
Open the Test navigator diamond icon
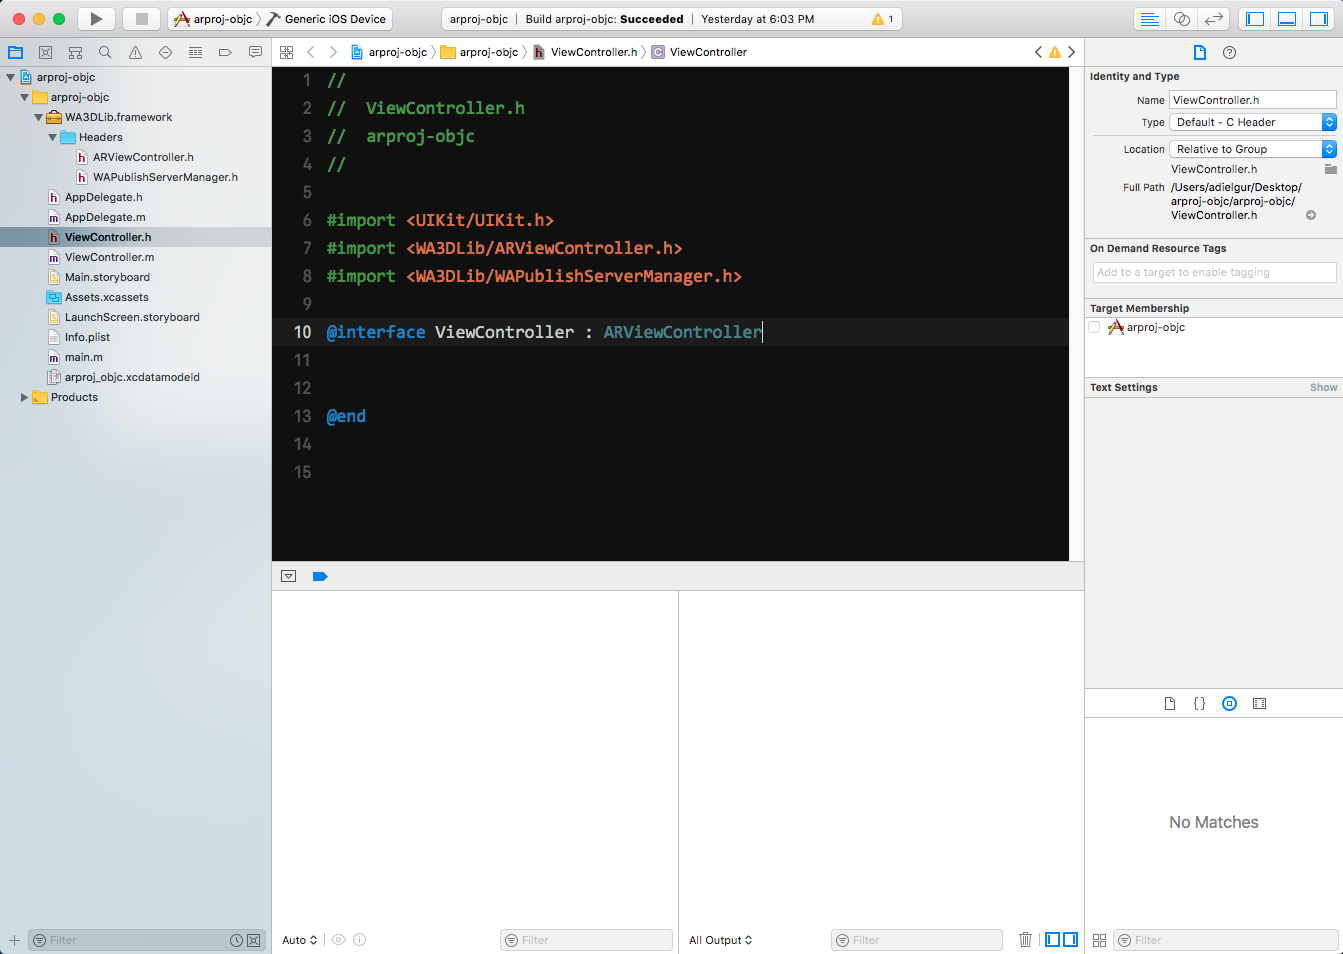pos(165,52)
